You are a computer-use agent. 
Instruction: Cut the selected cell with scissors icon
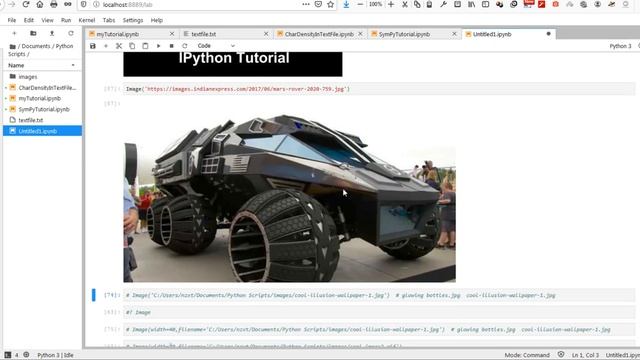coord(119,46)
